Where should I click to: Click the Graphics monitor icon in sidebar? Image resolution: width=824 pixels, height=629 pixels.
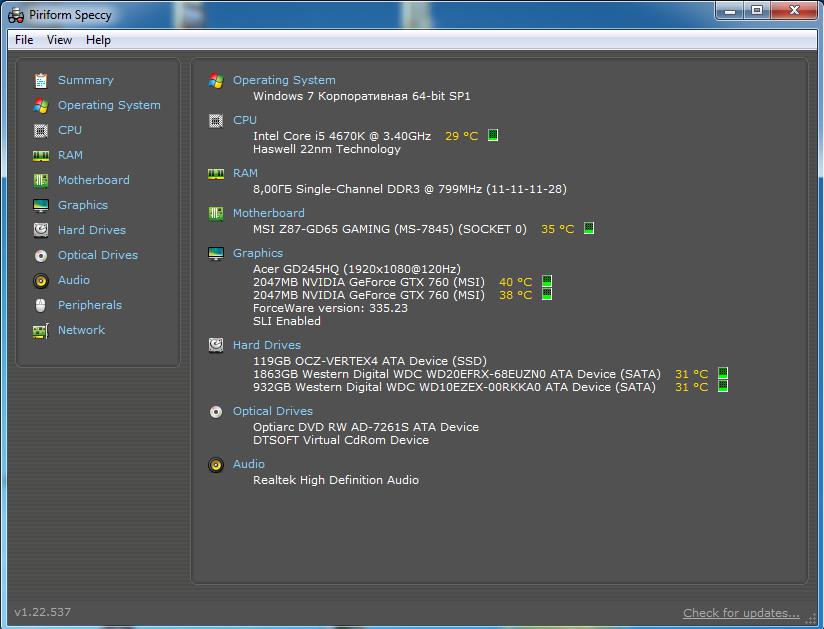click(x=40, y=205)
